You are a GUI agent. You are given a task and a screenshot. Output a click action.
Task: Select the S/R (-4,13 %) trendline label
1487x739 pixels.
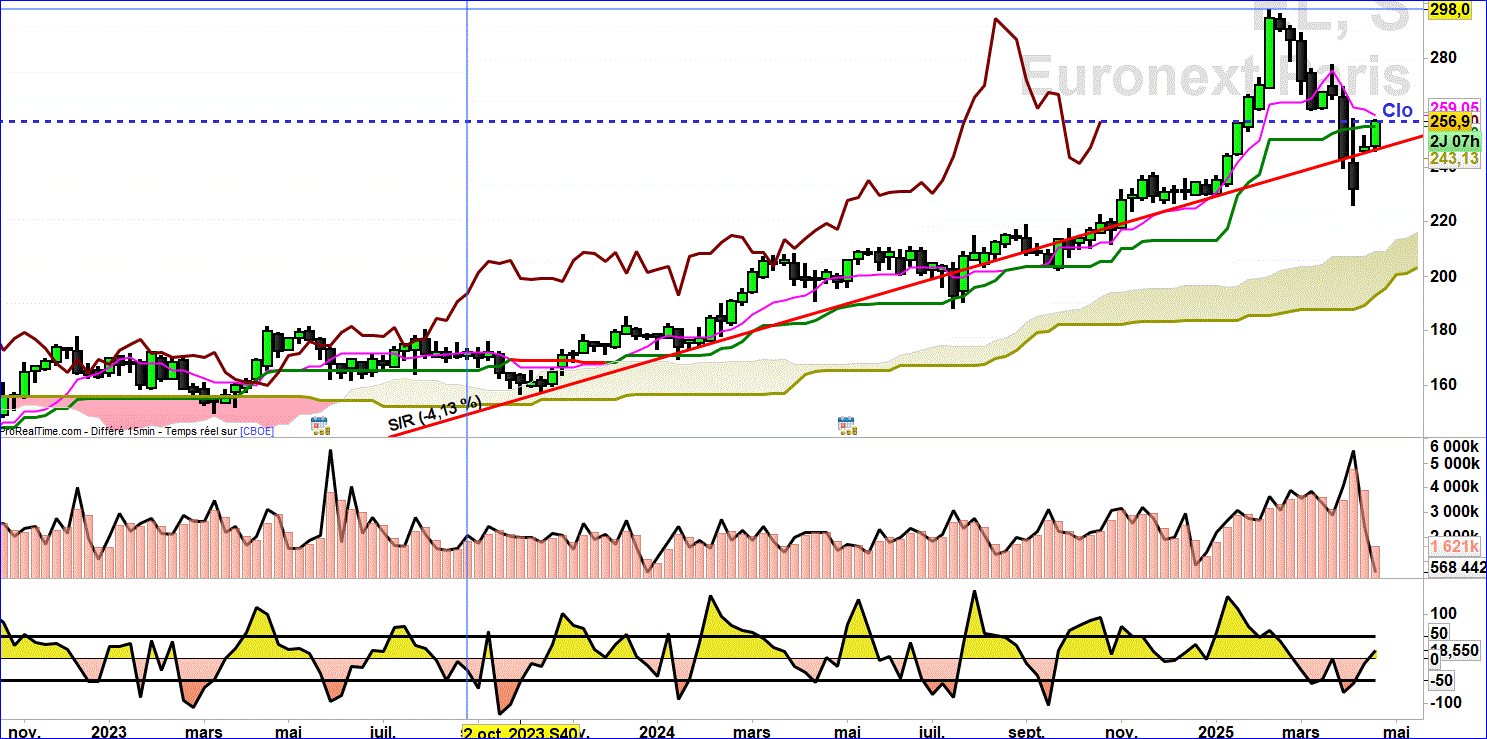(435, 415)
